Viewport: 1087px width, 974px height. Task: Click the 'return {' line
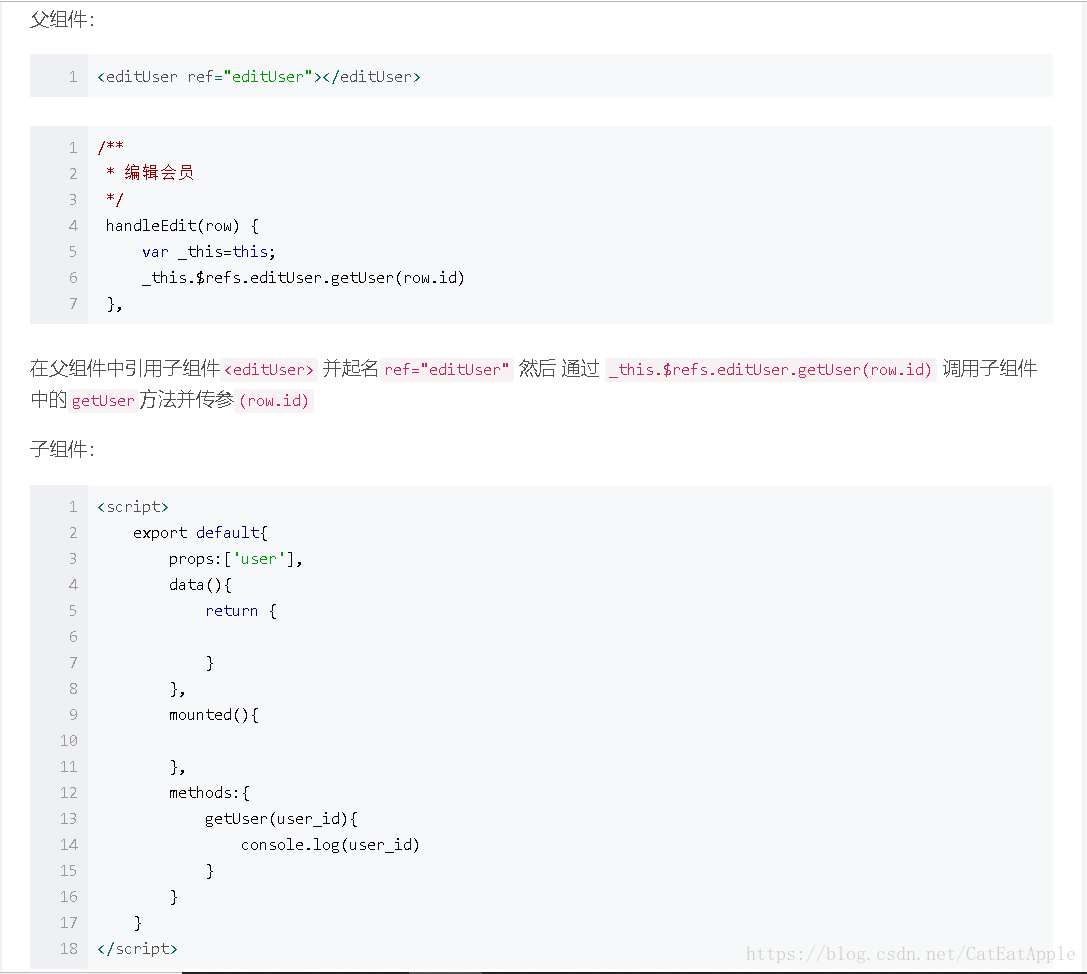[x=241, y=611]
